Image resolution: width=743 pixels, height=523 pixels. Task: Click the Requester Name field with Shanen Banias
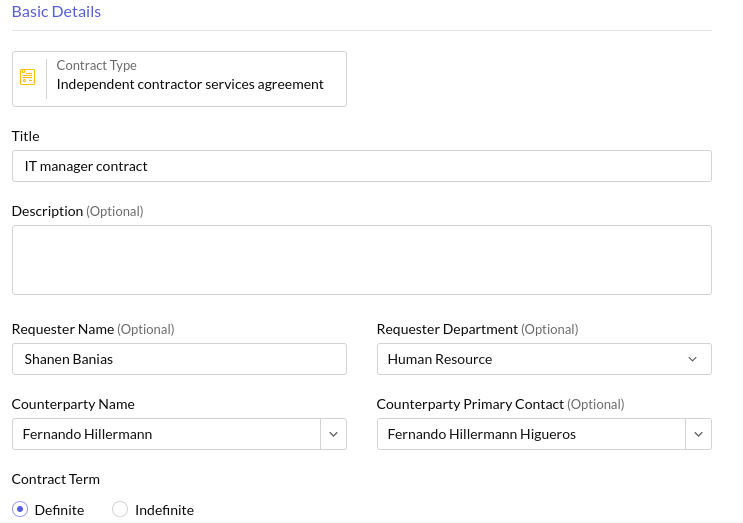click(179, 359)
